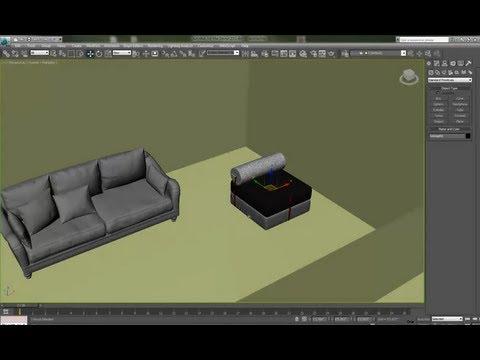Toggle the Spinner Snap button
480x360 pixels.
(192, 54)
